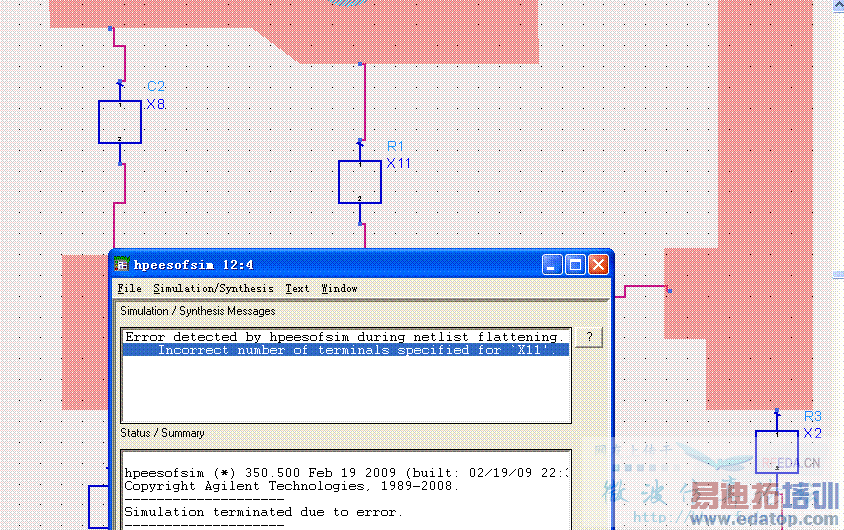Select the C2 X8 component box
This screenshot has height=530, width=844.
coord(120,122)
